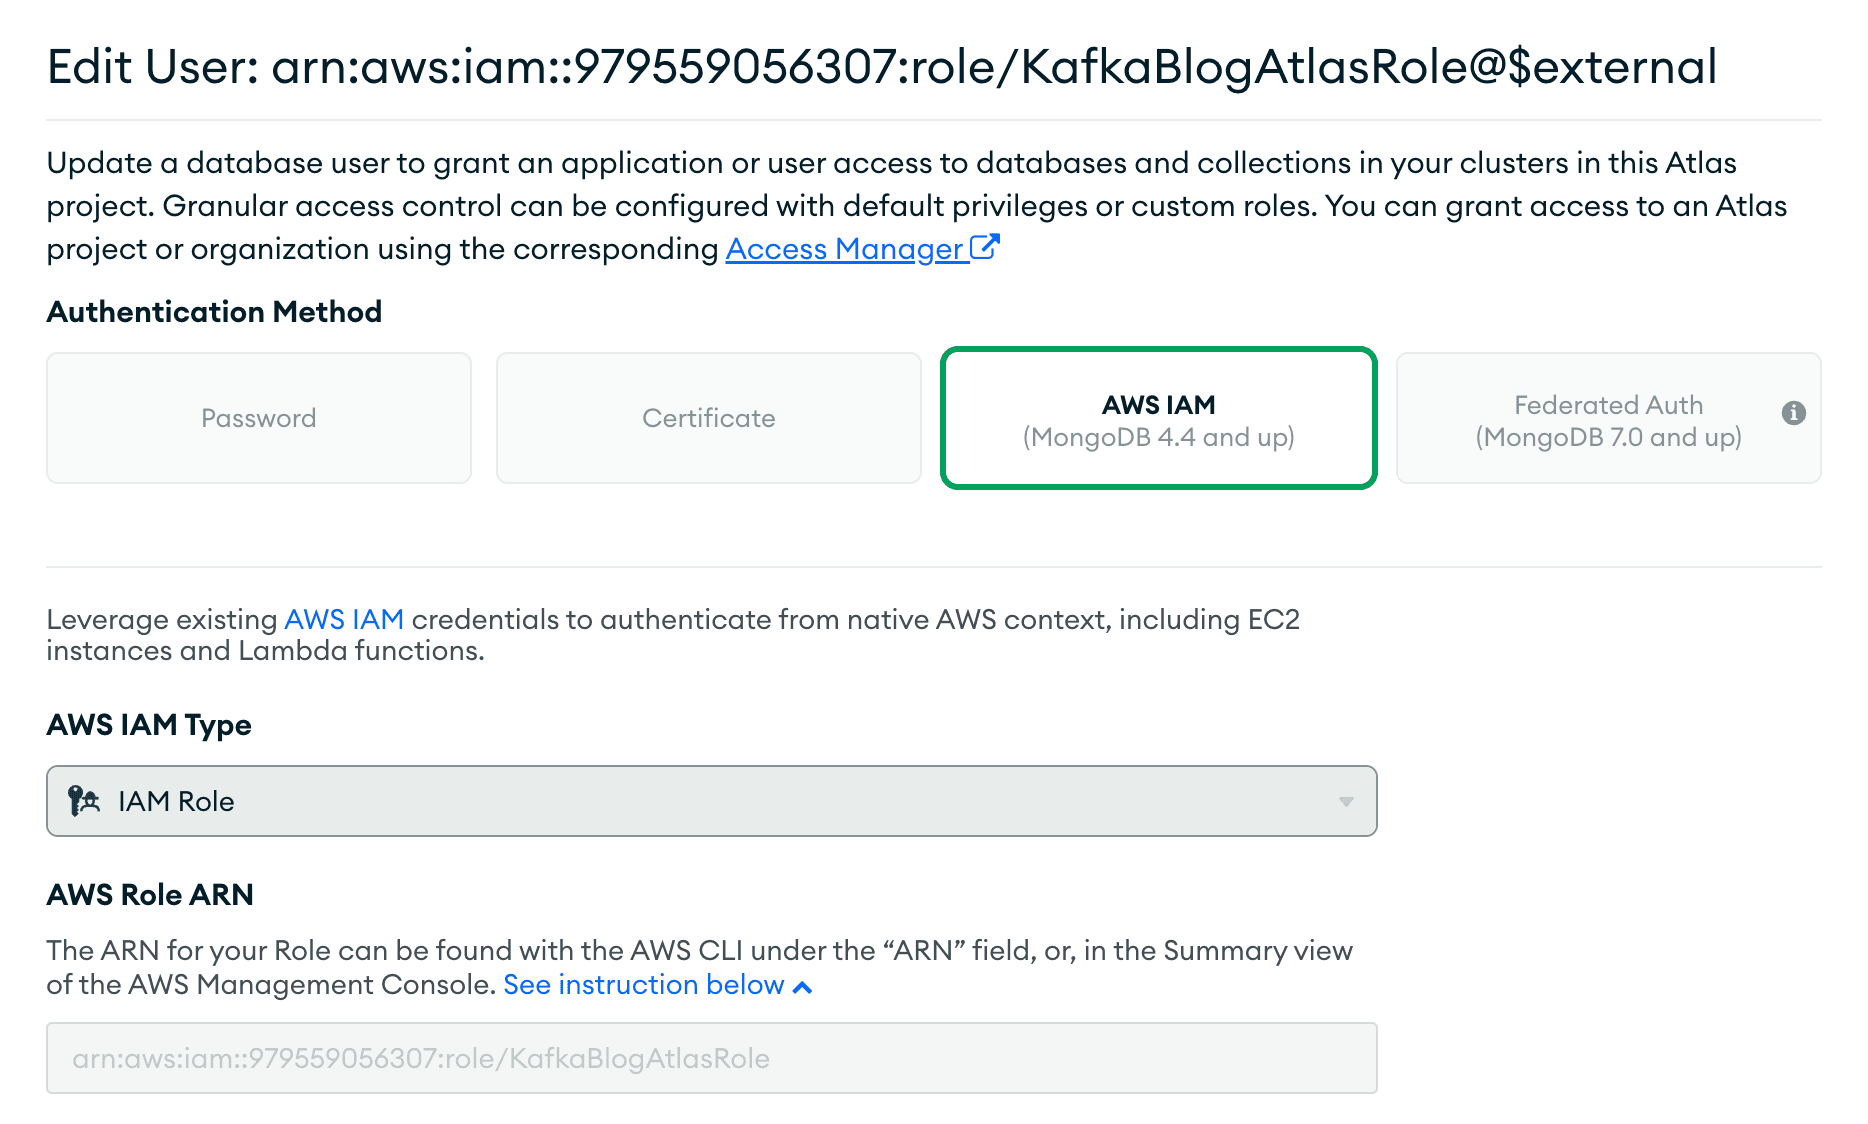
Task: Click the AWS IAM Type label
Action: (x=149, y=725)
